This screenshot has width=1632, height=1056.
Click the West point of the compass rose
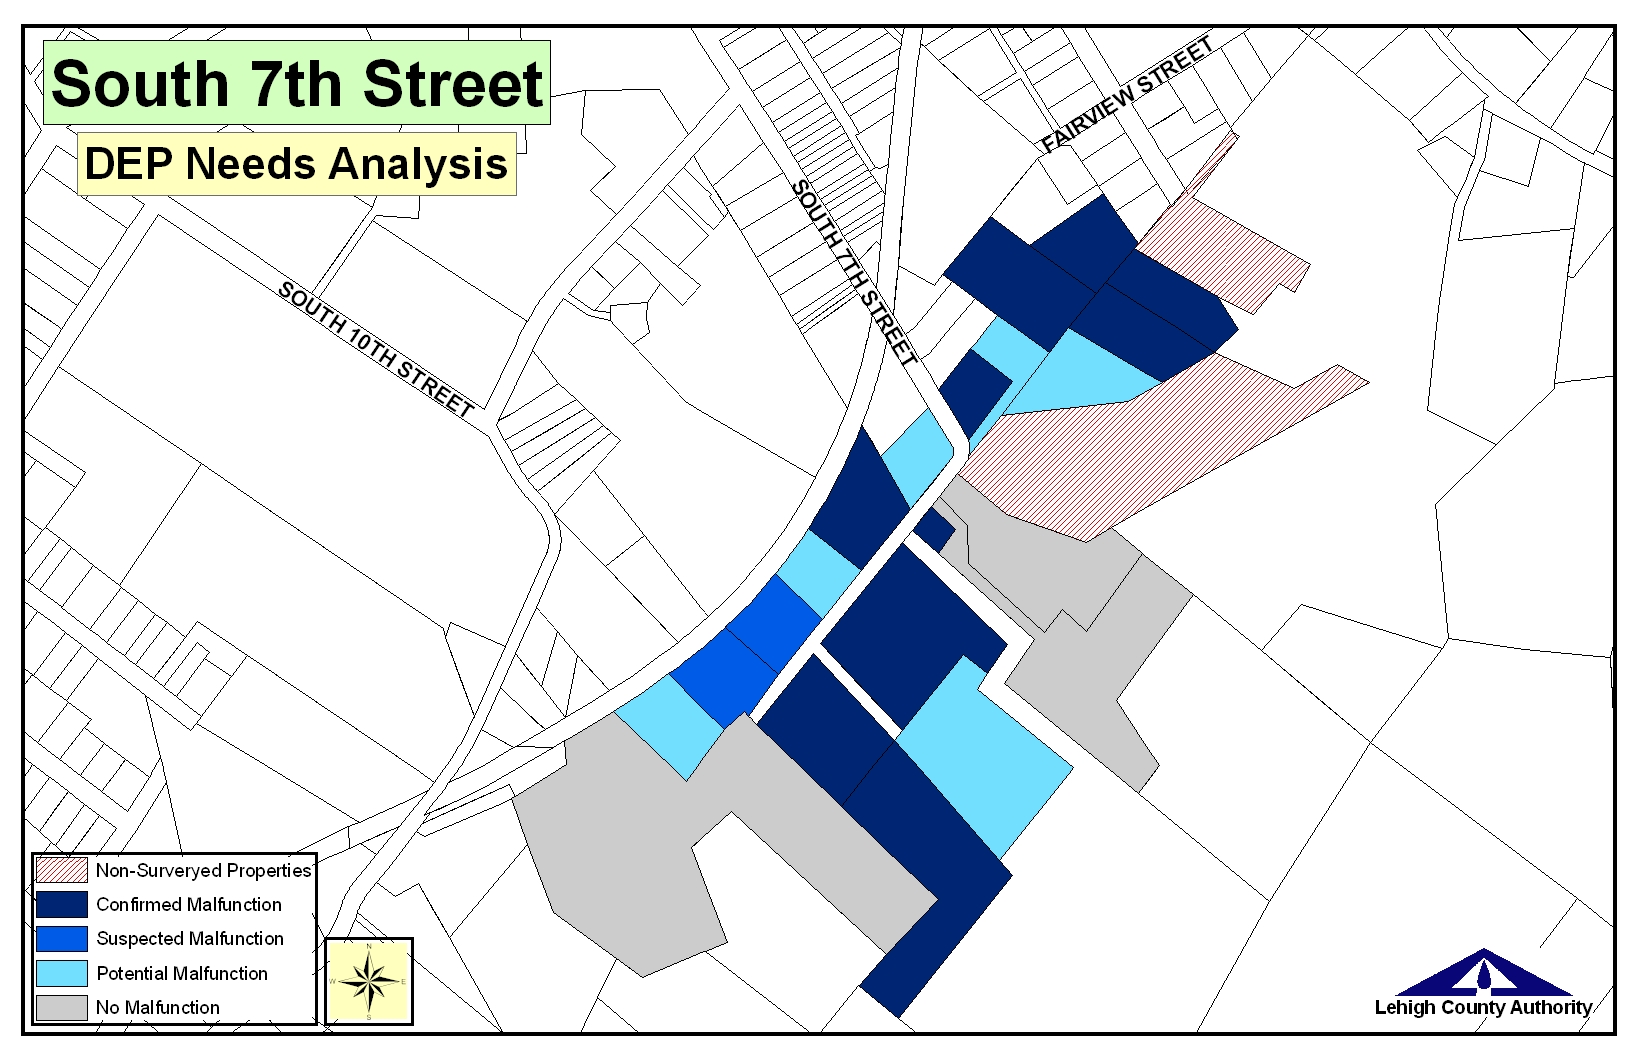pyautogui.click(x=335, y=982)
